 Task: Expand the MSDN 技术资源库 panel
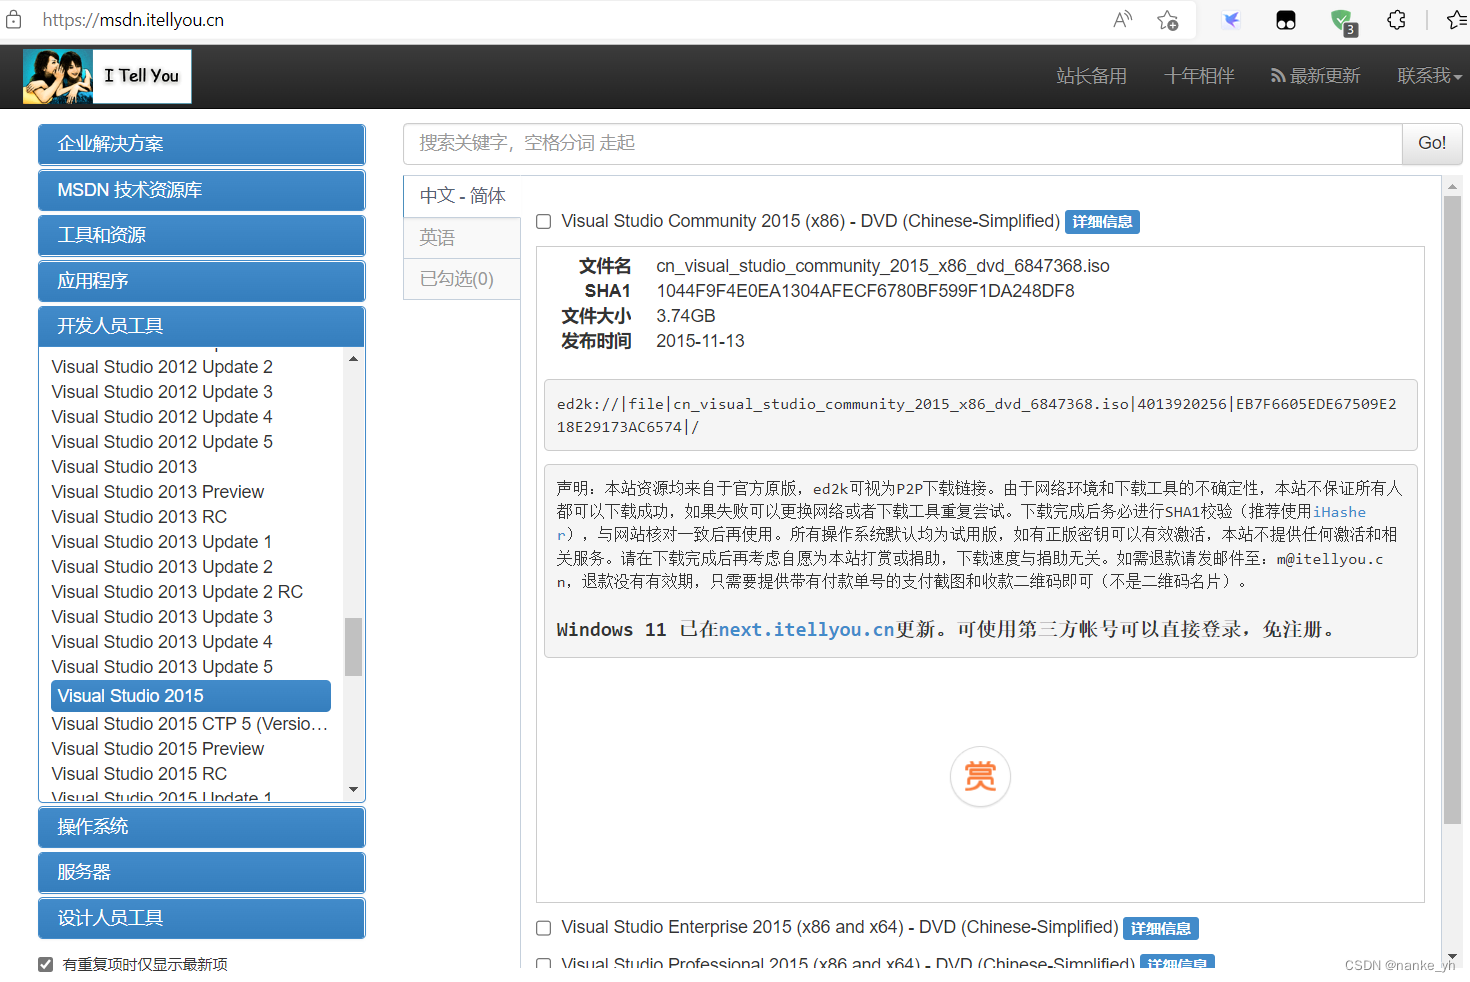(202, 190)
